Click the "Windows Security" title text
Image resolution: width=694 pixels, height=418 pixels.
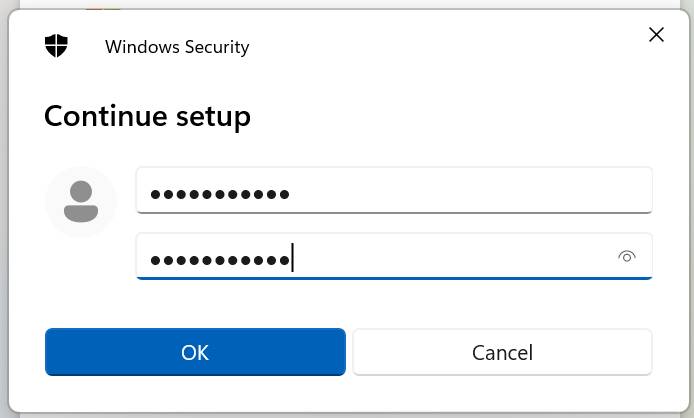point(177,46)
